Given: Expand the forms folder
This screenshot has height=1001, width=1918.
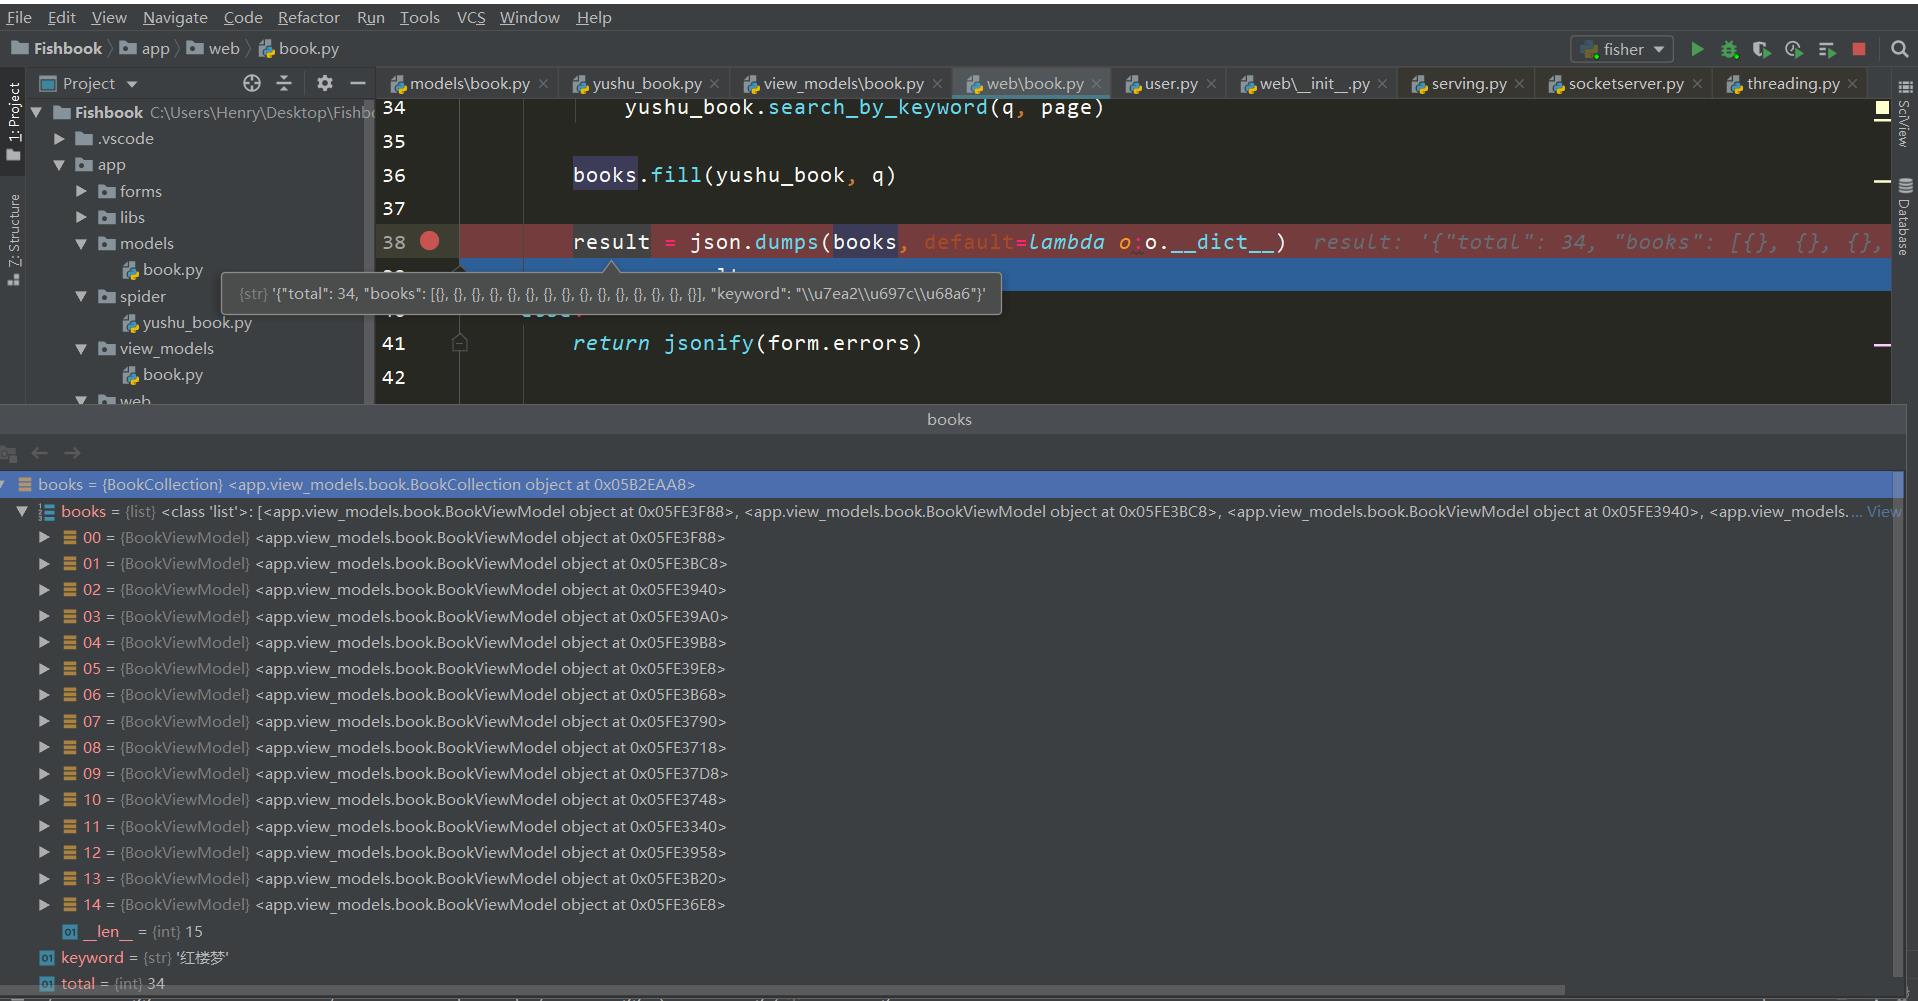Looking at the screenshot, I should 81,191.
